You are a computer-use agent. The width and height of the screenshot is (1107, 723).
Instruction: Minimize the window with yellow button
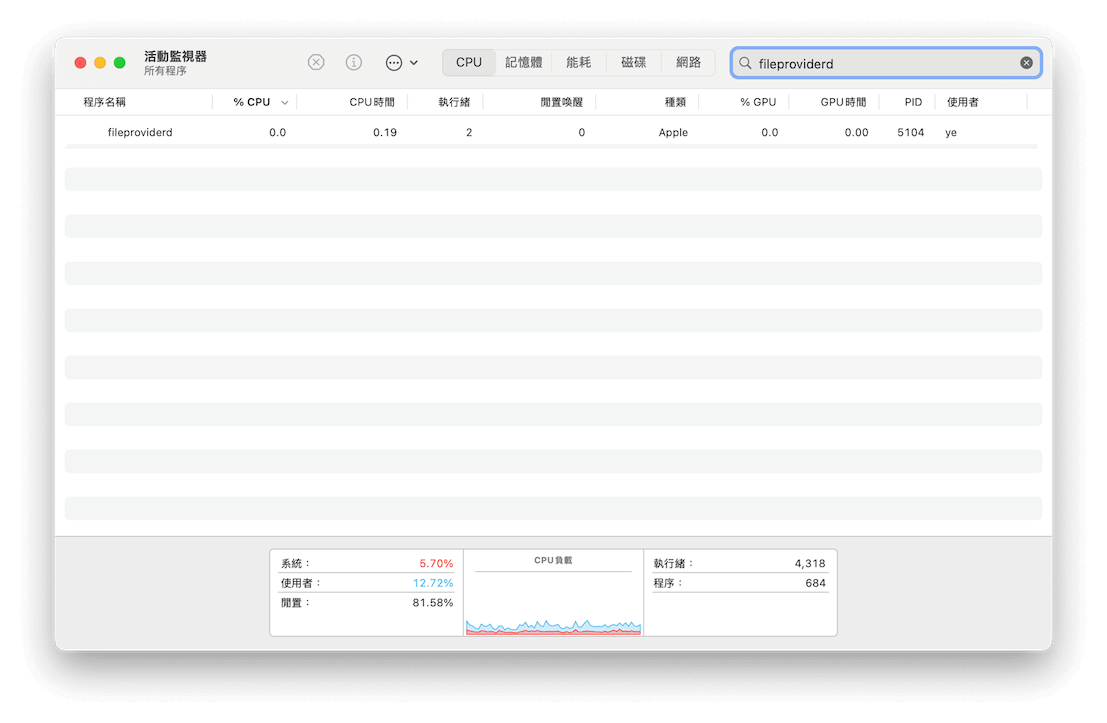100,63
